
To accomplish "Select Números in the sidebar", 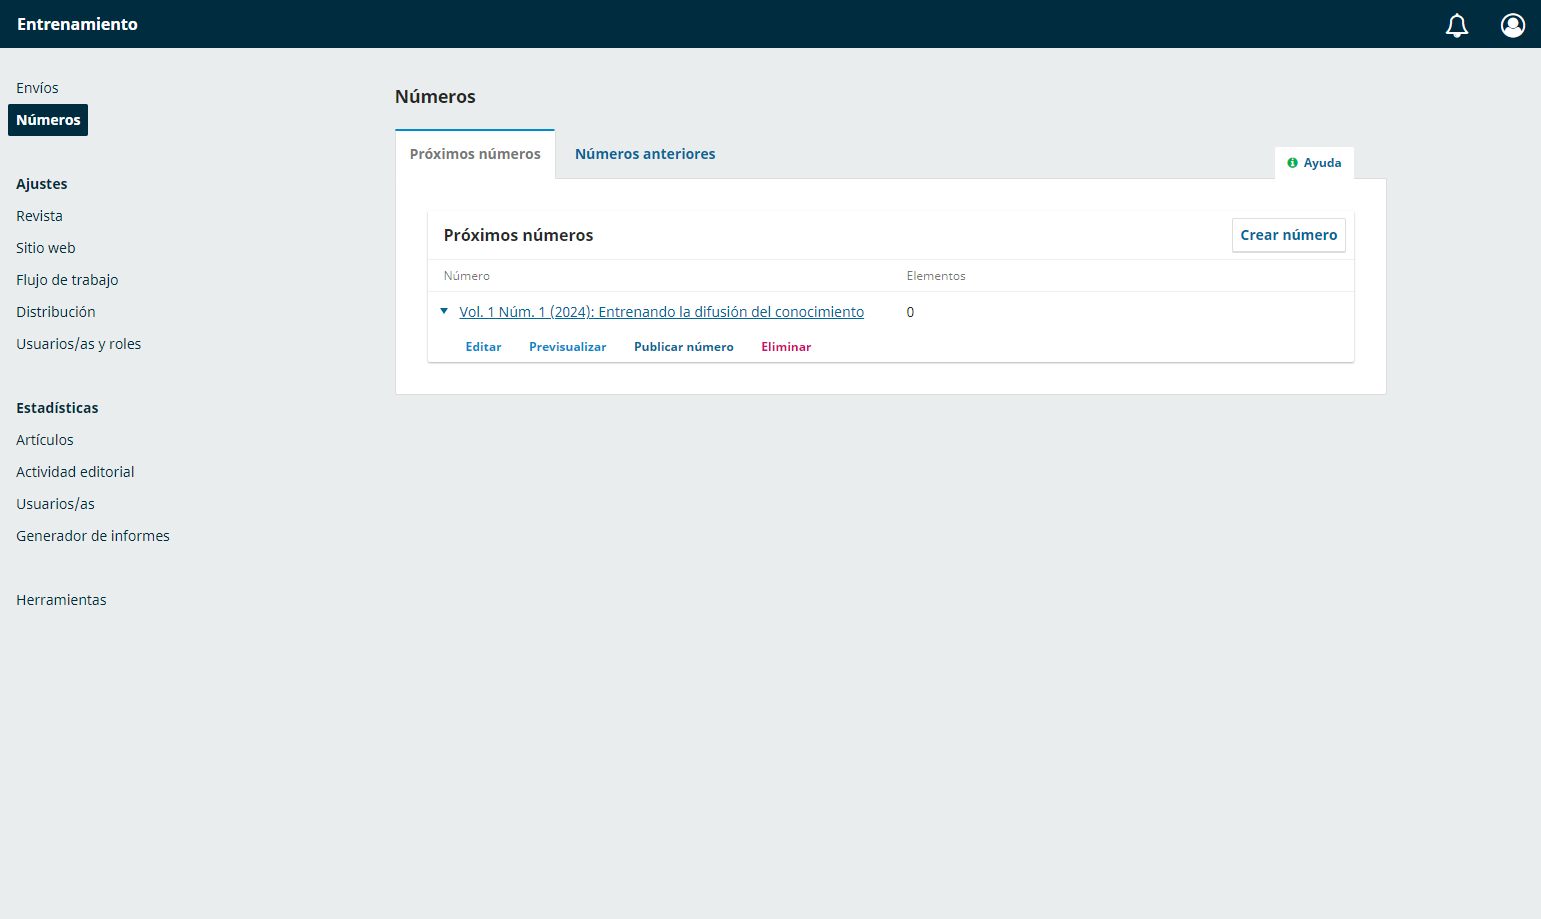I will (x=48, y=120).
